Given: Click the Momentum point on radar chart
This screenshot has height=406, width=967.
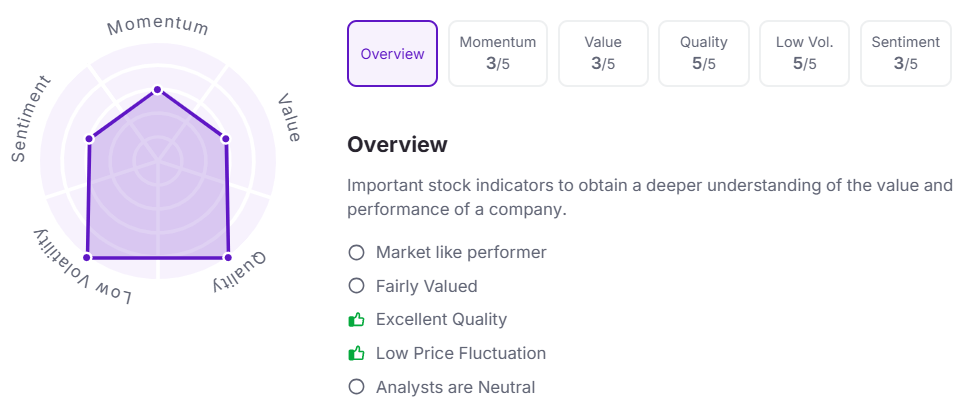Looking at the screenshot, I should coord(157,90).
